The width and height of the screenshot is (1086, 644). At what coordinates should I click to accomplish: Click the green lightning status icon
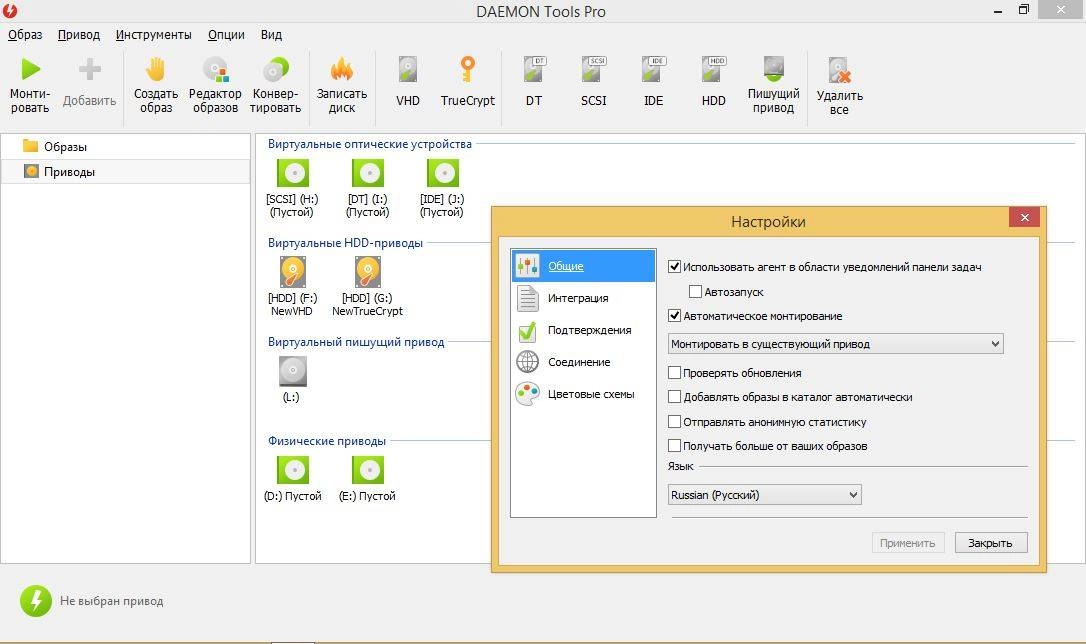tap(36, 600)
